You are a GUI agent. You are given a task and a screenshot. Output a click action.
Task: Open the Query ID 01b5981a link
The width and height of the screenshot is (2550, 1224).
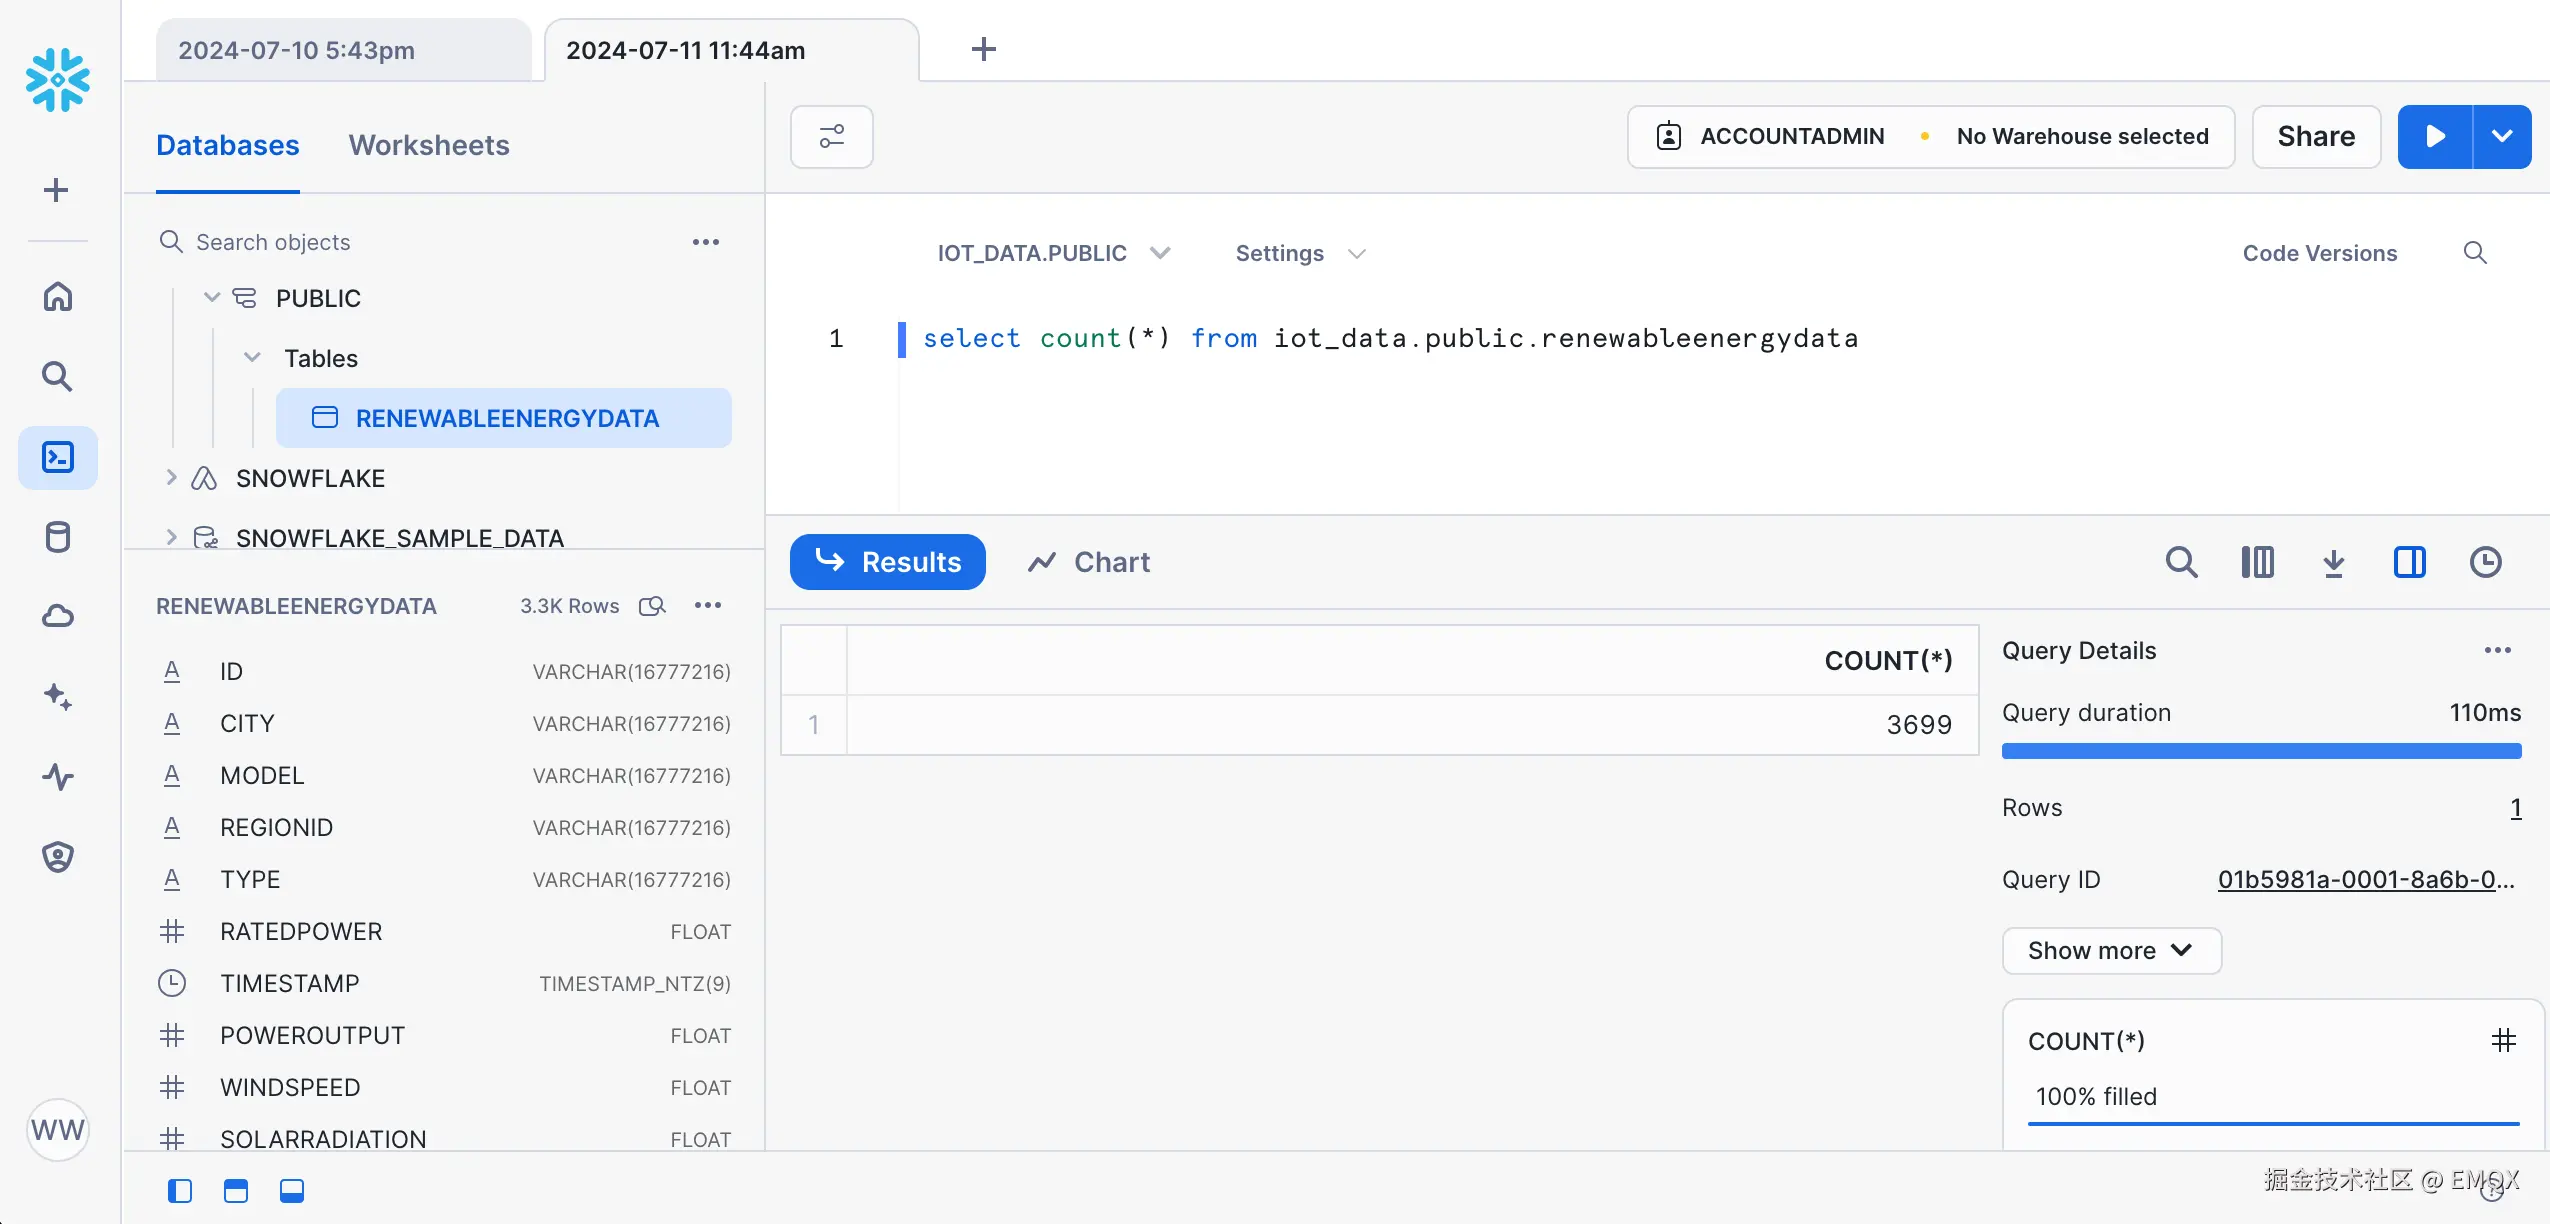(2366, 879)
